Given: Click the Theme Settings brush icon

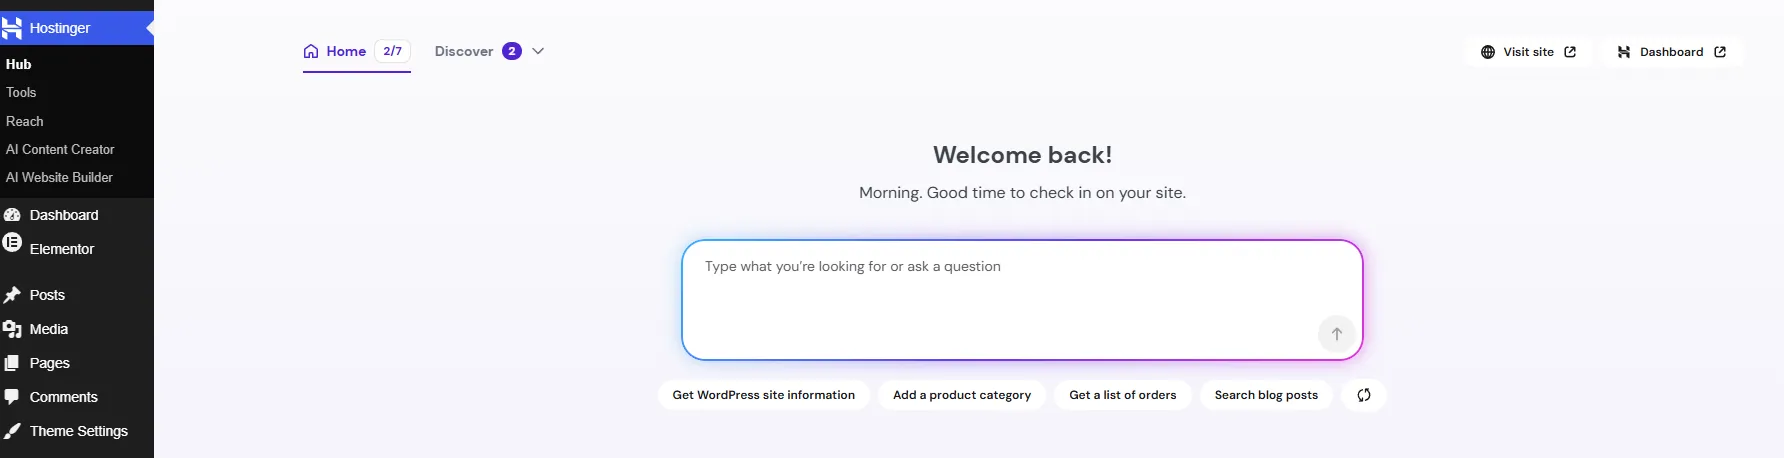Looking at the screenshot, I should [x=12, y=431].
